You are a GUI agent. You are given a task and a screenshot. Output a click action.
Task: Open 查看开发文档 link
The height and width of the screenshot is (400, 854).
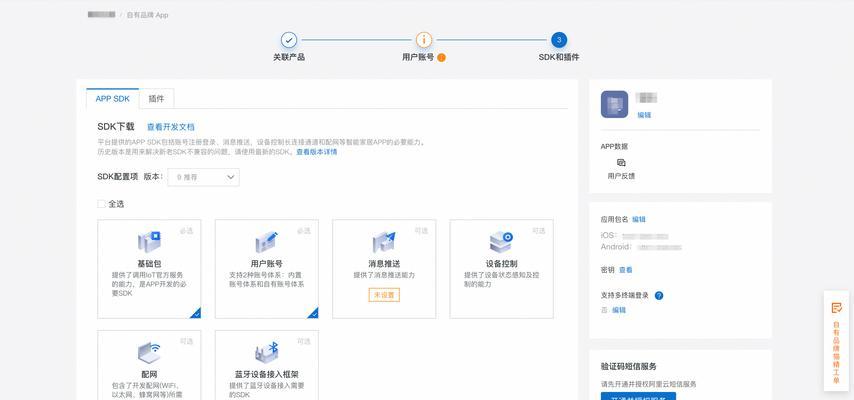click(170, 126)
